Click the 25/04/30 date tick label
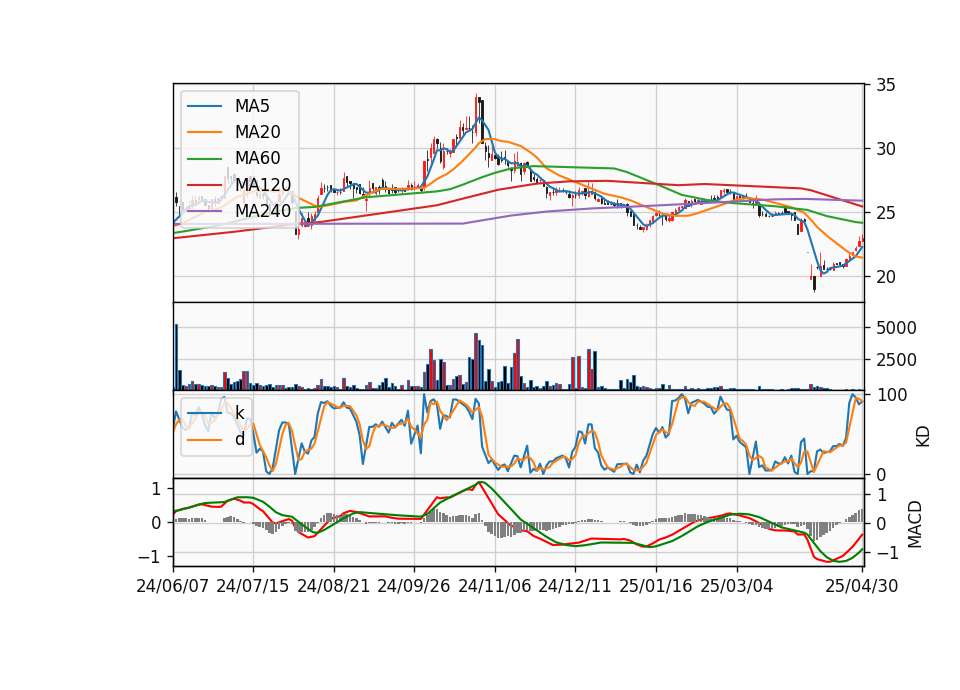Screen dimensions: 960x690 (862, 586)
